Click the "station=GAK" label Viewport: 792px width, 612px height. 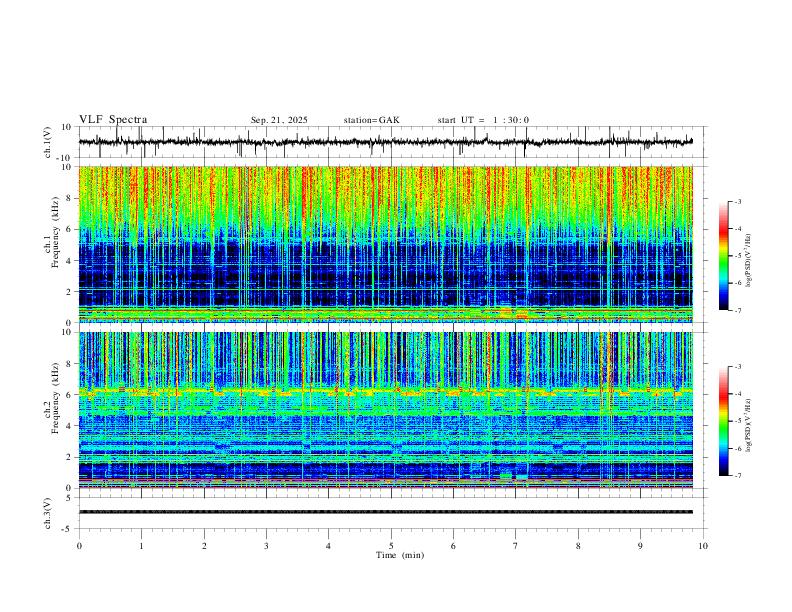pos(371,120)
